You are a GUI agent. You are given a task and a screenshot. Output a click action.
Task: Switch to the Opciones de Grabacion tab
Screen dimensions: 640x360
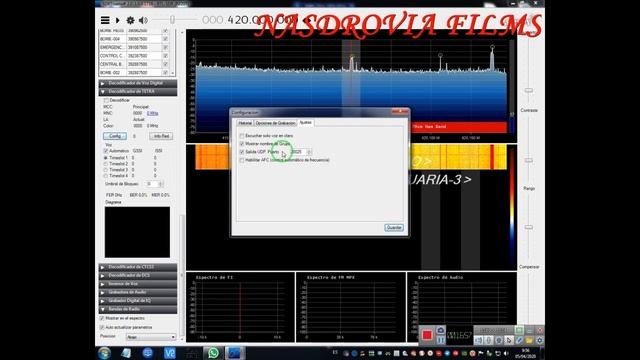tap(275, 123)
